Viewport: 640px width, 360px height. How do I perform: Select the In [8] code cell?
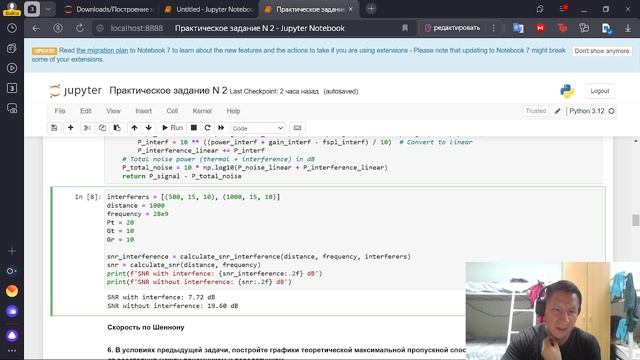point(354,239)
